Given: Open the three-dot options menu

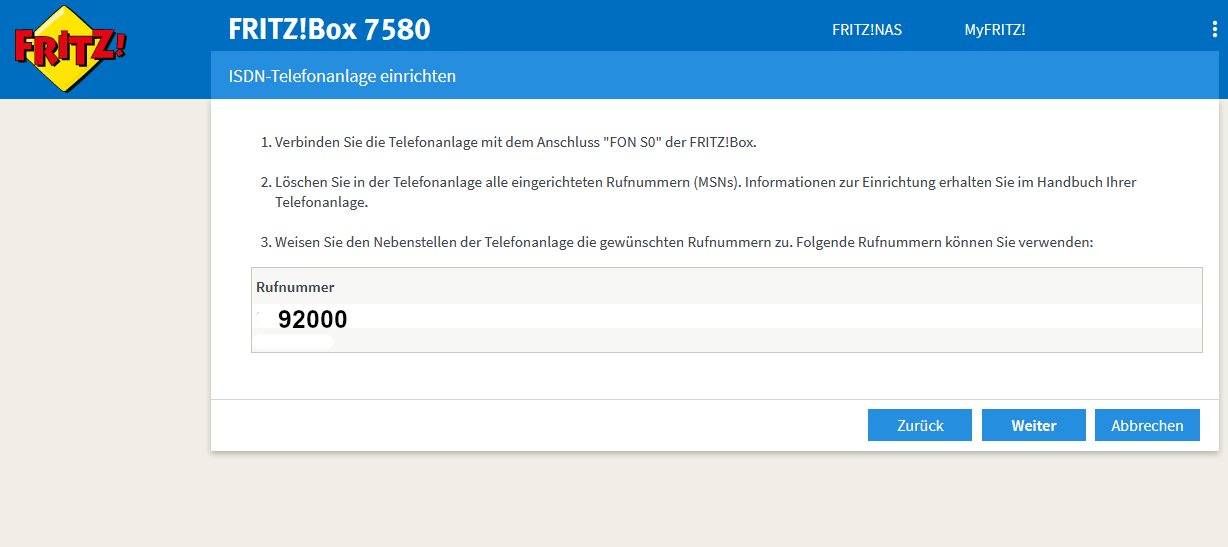Looking at the screenshot, I should [x=1214, y=30].
